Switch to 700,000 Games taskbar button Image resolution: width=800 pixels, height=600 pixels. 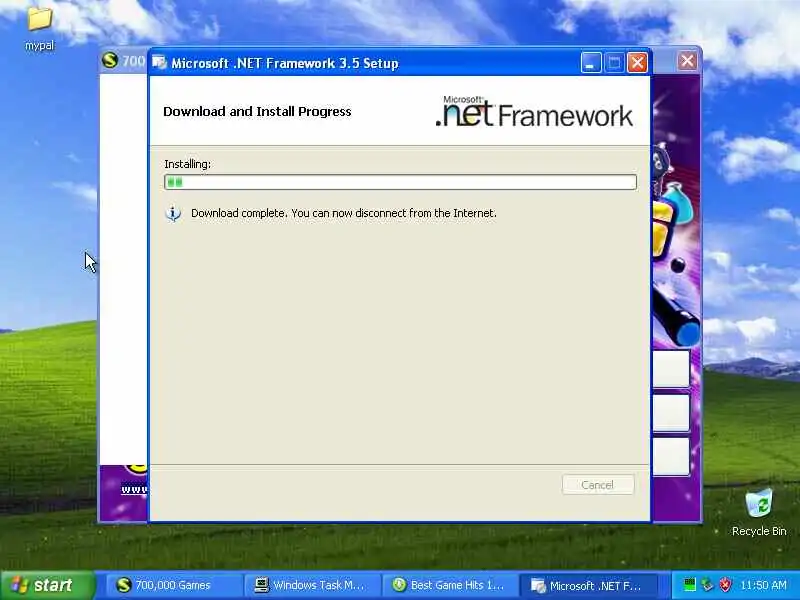pos(173,585)
